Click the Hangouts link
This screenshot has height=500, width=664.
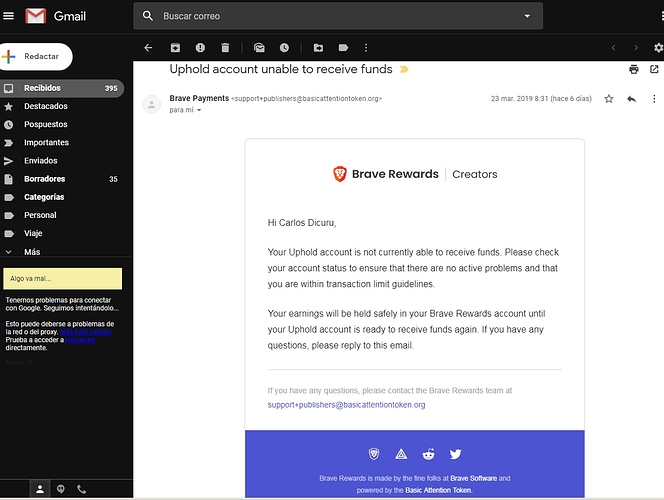[x=80, y=340]
